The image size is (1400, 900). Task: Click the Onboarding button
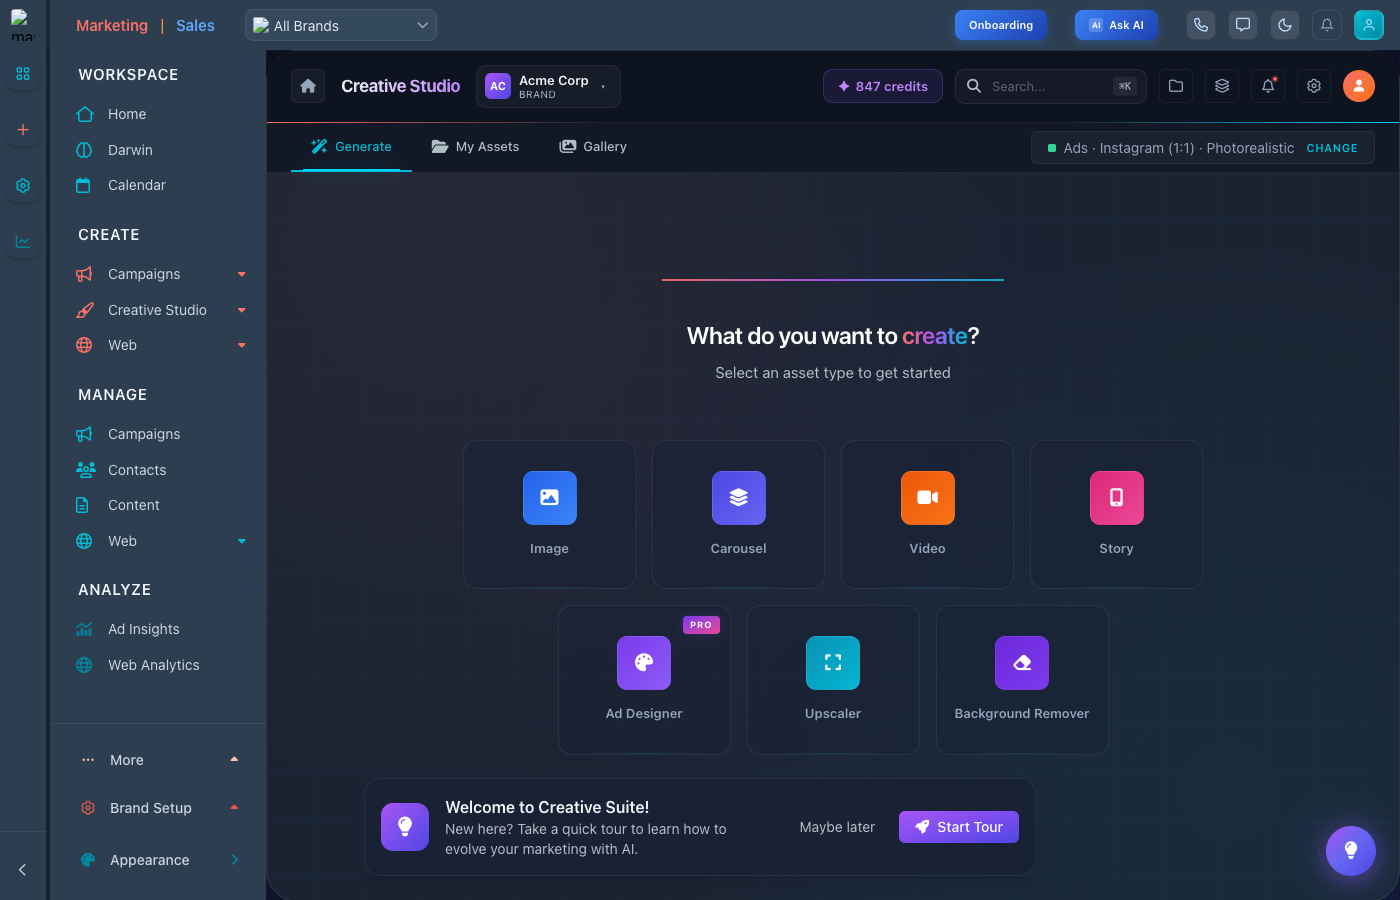pyautogui.click(x=1001, y=25)
